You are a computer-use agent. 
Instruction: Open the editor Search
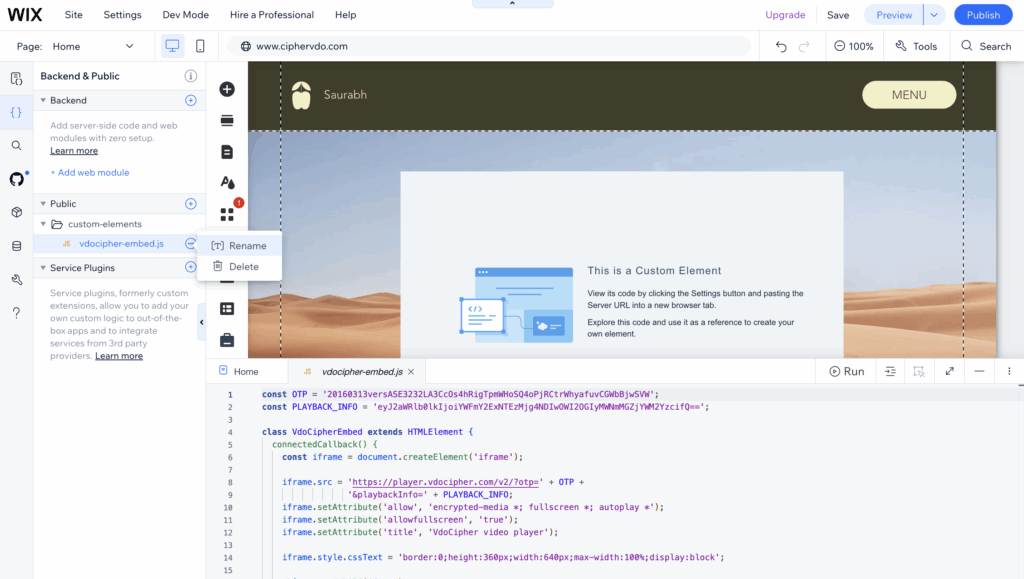click(x=986, y=46)
